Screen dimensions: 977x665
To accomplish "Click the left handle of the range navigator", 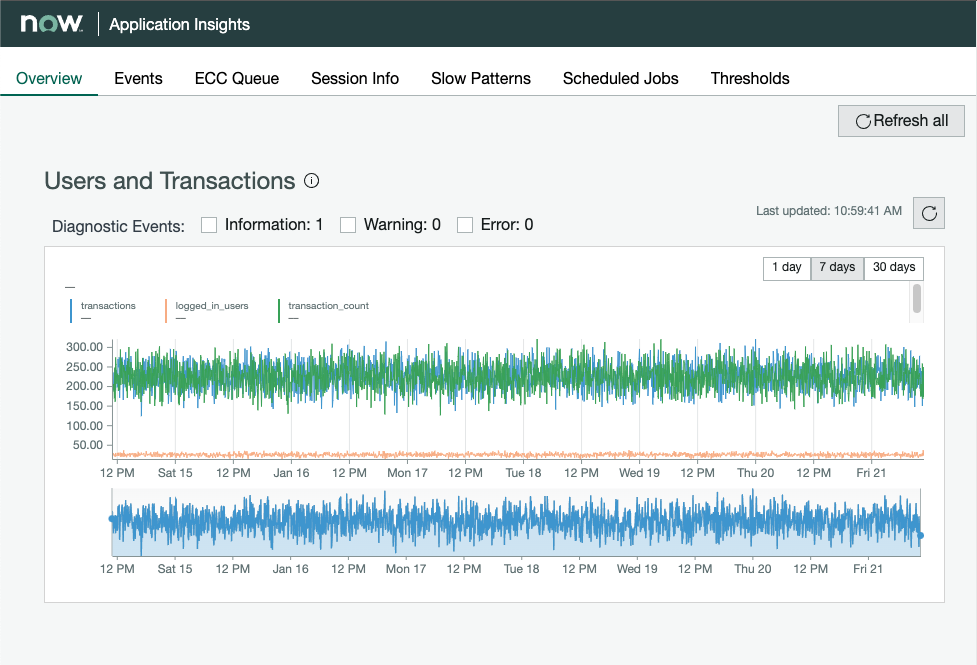I will 112,519.
